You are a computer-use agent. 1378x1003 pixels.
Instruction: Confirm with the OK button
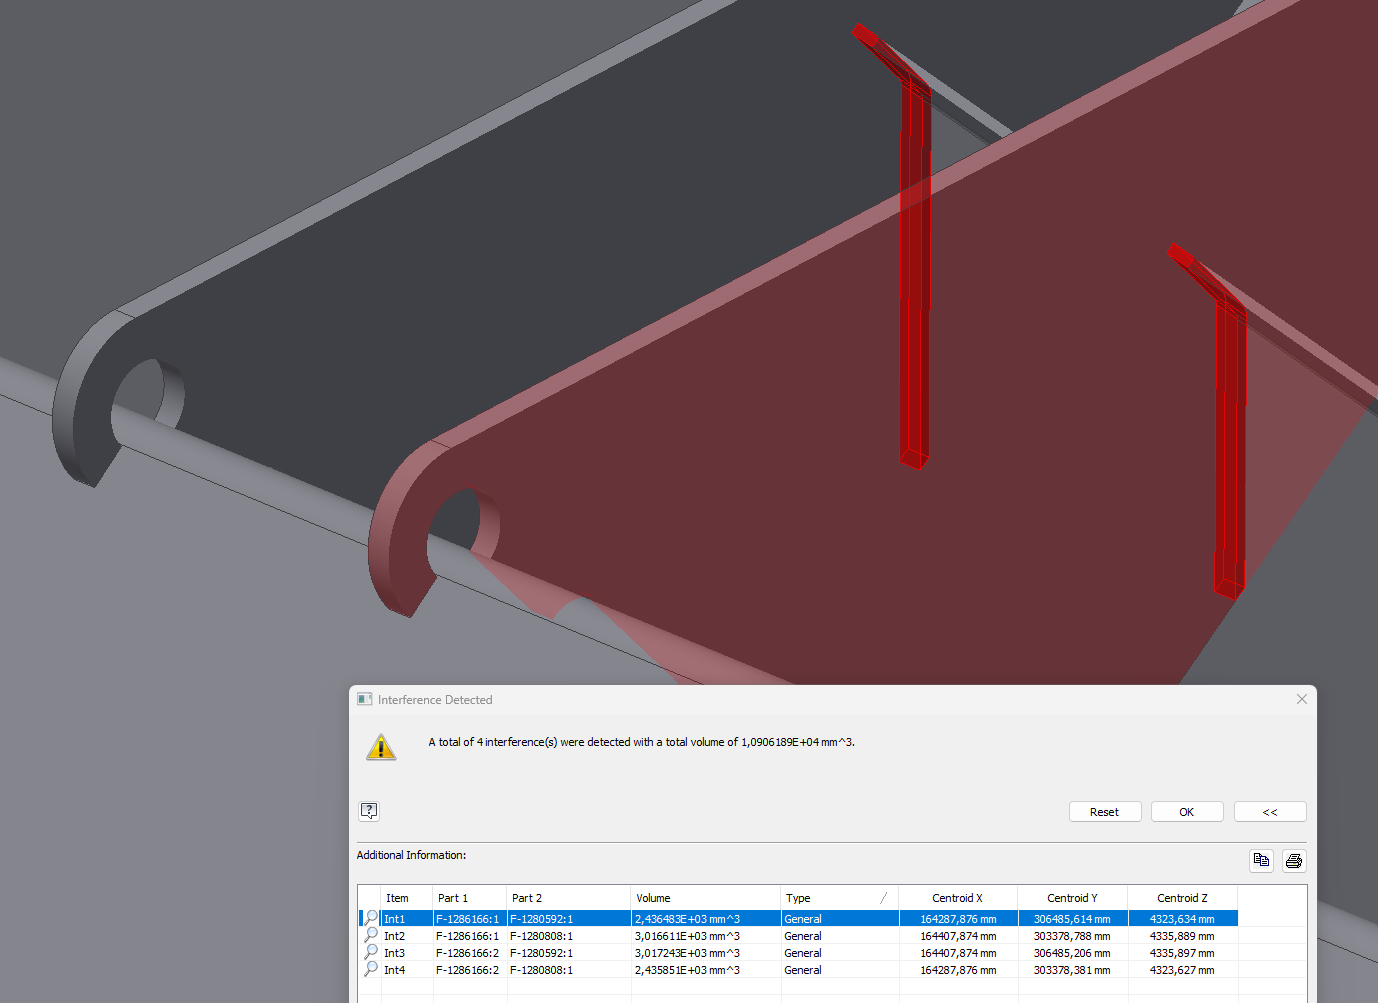1186,811
